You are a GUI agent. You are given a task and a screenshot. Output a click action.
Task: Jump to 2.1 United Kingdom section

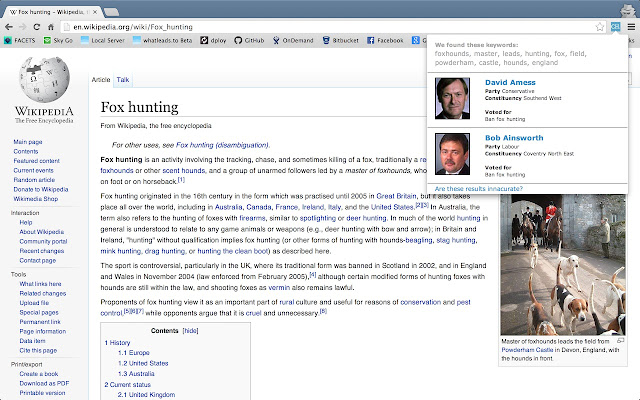click(x=147, y=395)
